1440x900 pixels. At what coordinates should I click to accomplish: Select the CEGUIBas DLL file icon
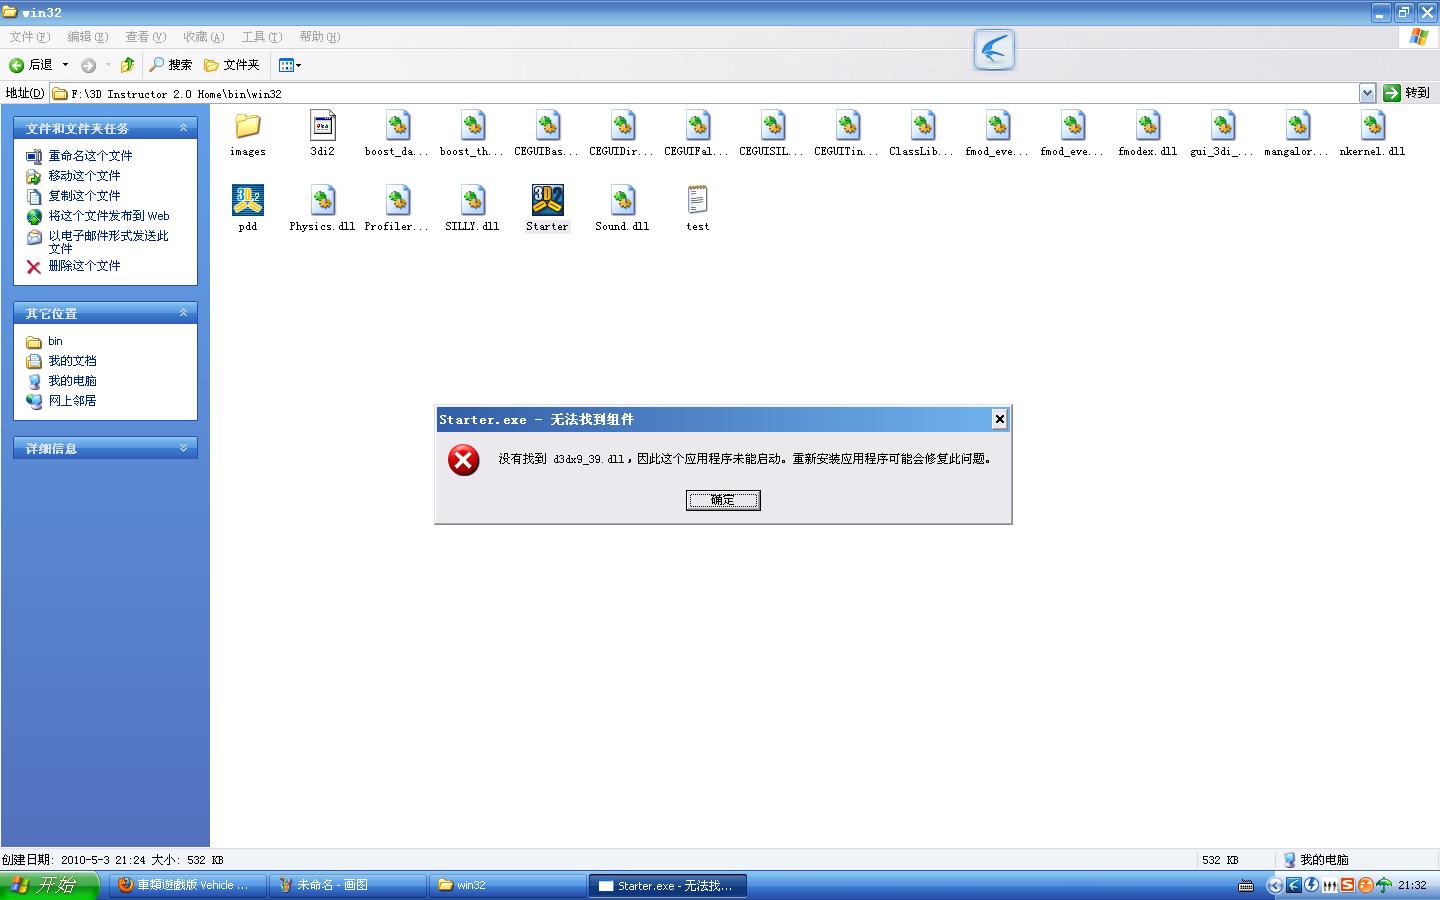547,126
